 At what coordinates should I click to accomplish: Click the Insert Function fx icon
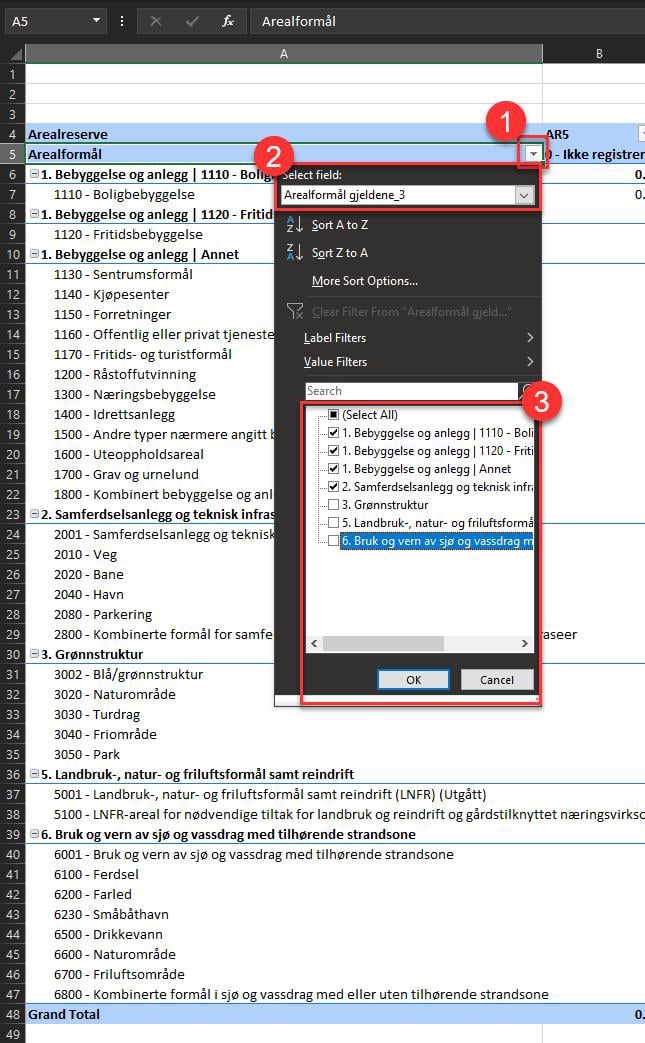tap(228, 21)
